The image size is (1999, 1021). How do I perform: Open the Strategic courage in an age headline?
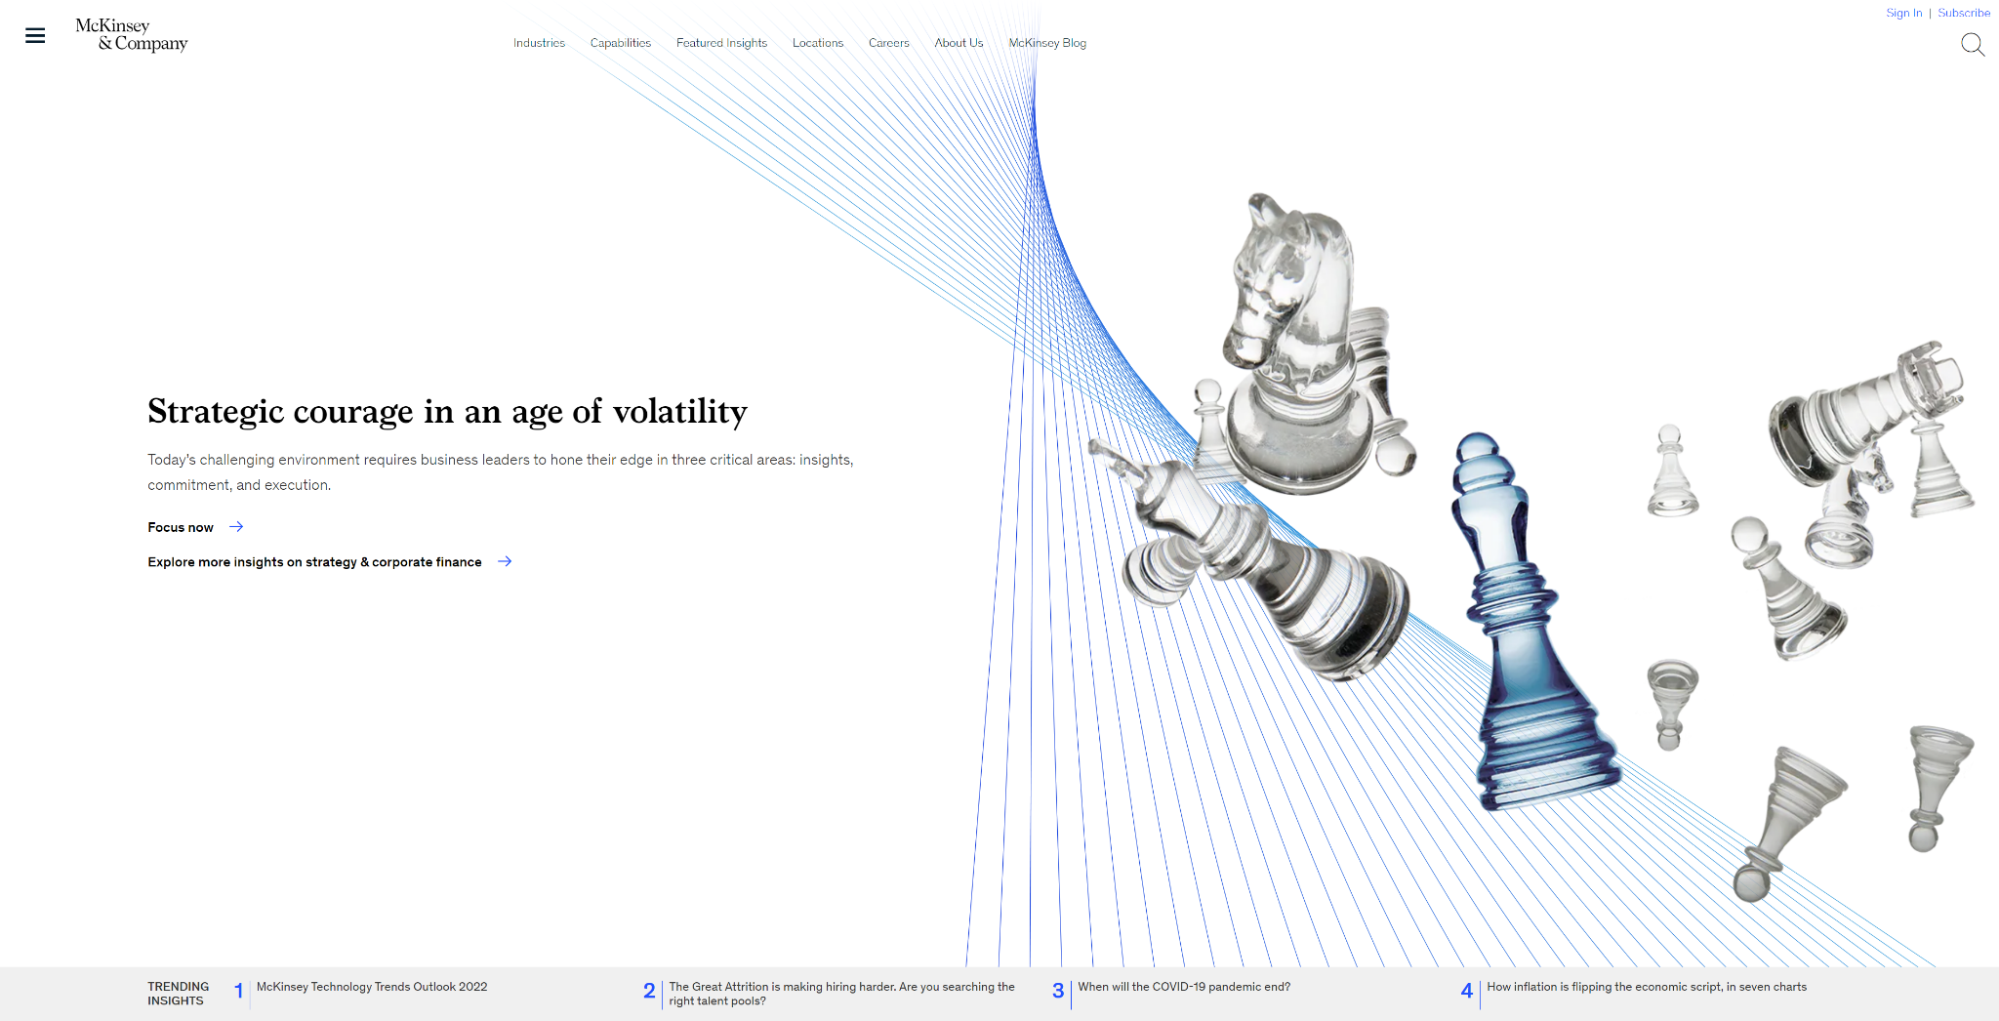(447, 411)
